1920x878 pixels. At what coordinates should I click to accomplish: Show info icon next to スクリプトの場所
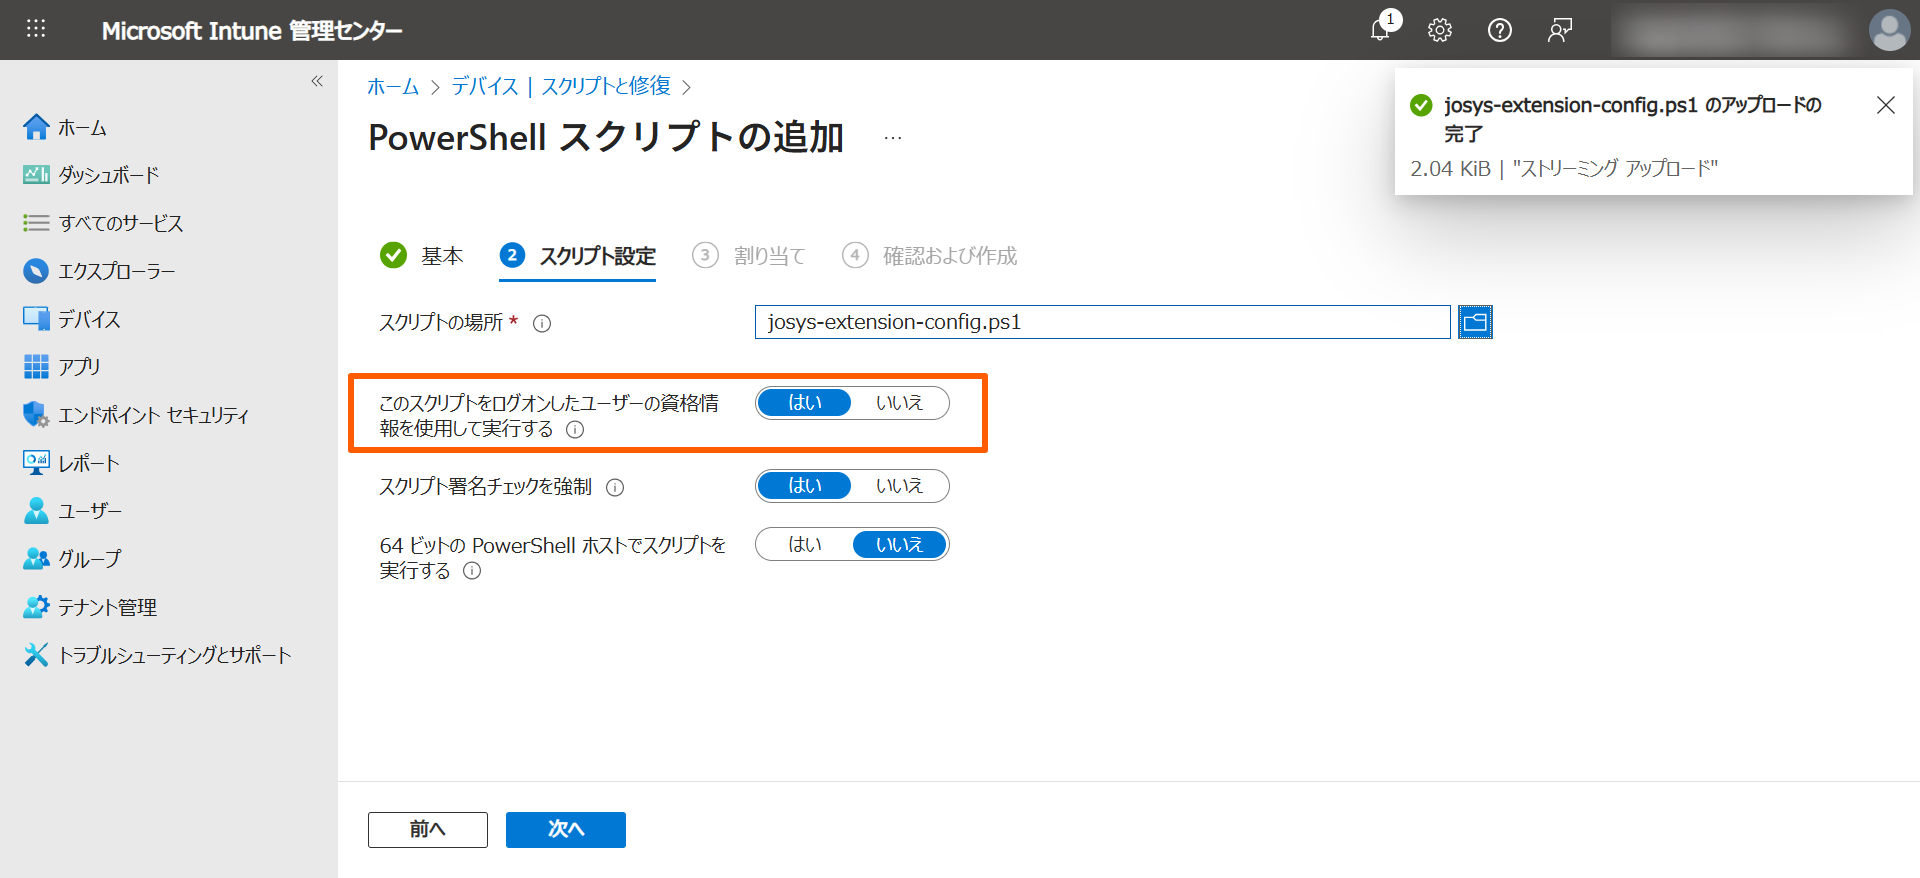(542, 323)
